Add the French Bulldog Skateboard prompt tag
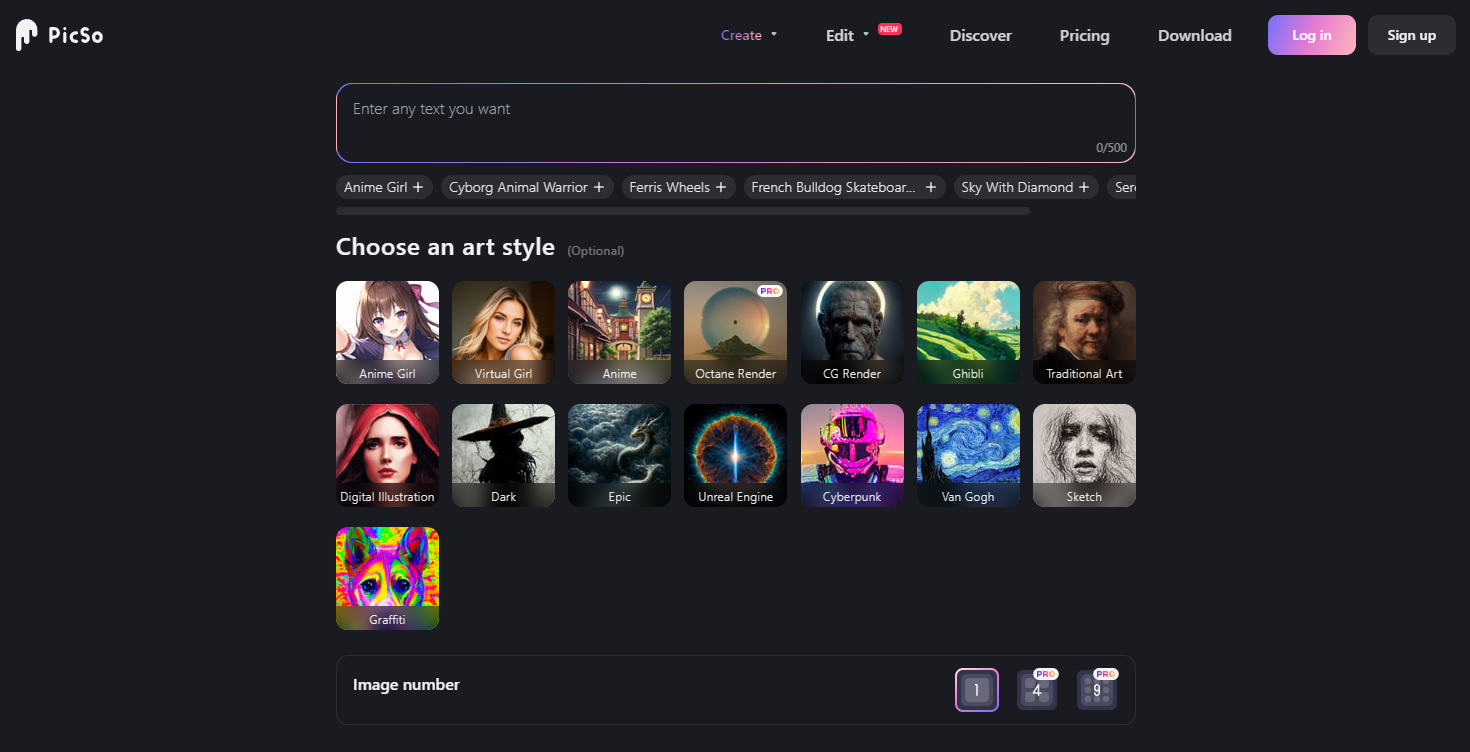Screen dimensions: 1470x752 (x=844, y=187)
